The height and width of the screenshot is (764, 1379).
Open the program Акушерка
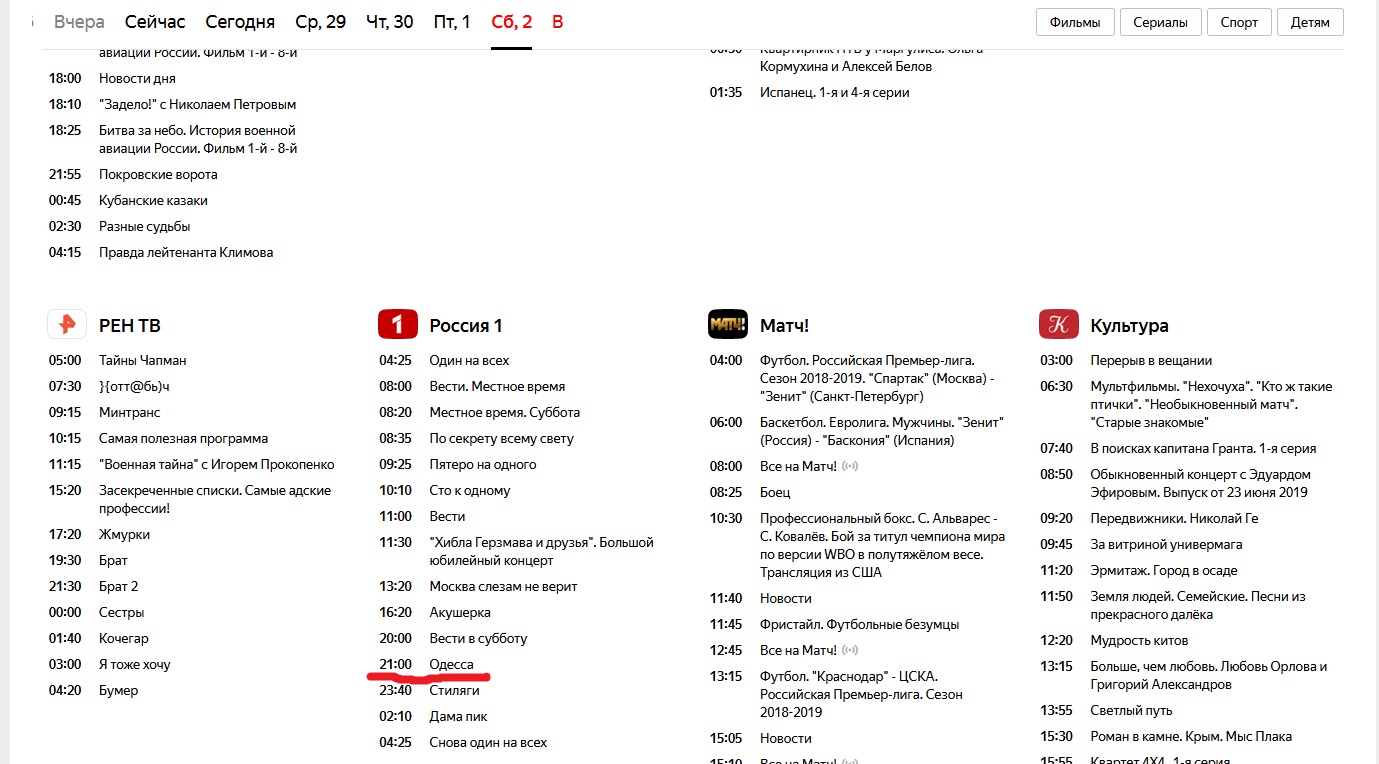(460, 612)
